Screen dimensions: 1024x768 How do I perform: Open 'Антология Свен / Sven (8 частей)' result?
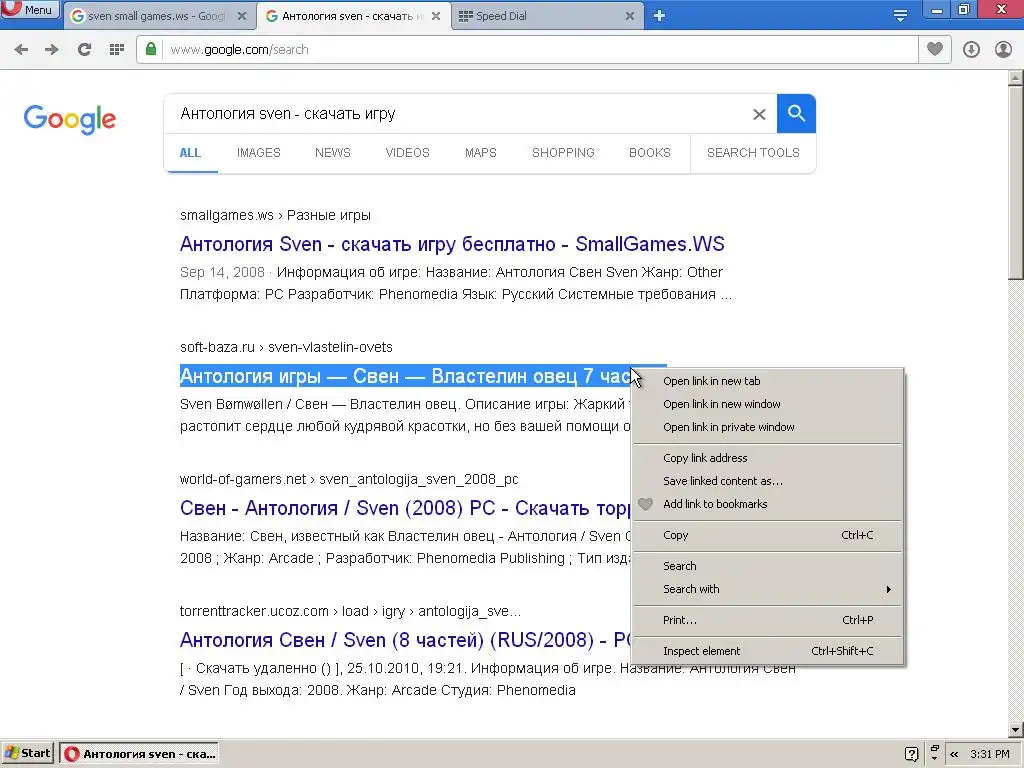tap(405, 640)
